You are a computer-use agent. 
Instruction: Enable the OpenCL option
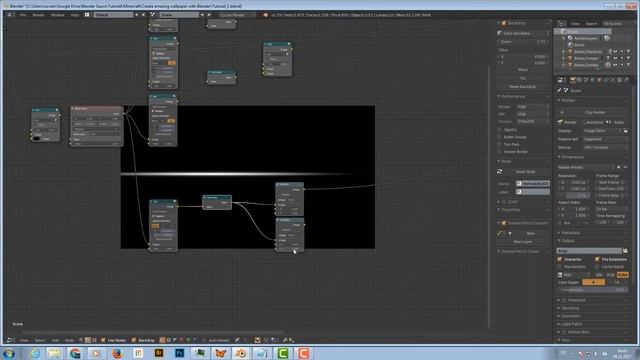(x=499, y=129)
